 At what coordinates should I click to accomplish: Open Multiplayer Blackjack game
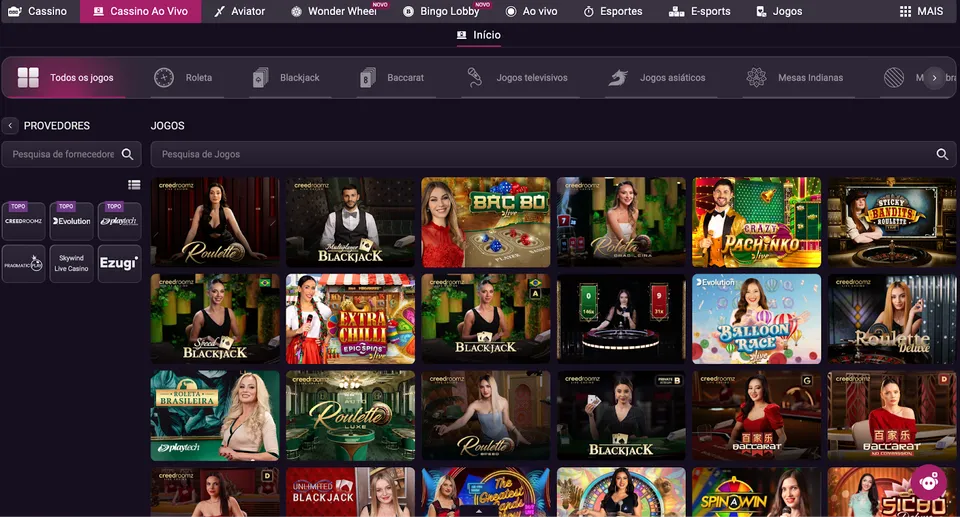tap(350, 222)
